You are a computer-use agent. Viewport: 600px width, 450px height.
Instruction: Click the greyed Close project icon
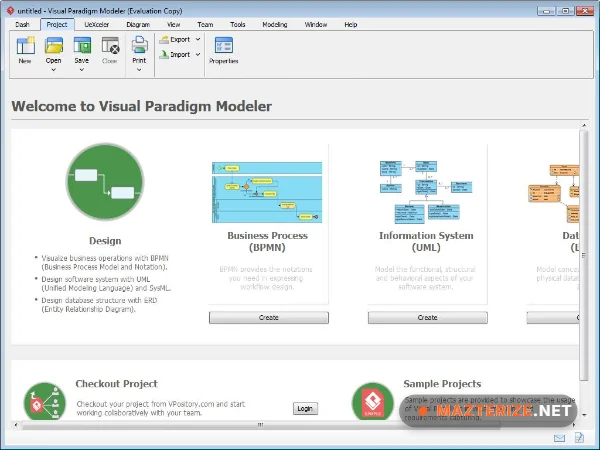tap(111, 45)
